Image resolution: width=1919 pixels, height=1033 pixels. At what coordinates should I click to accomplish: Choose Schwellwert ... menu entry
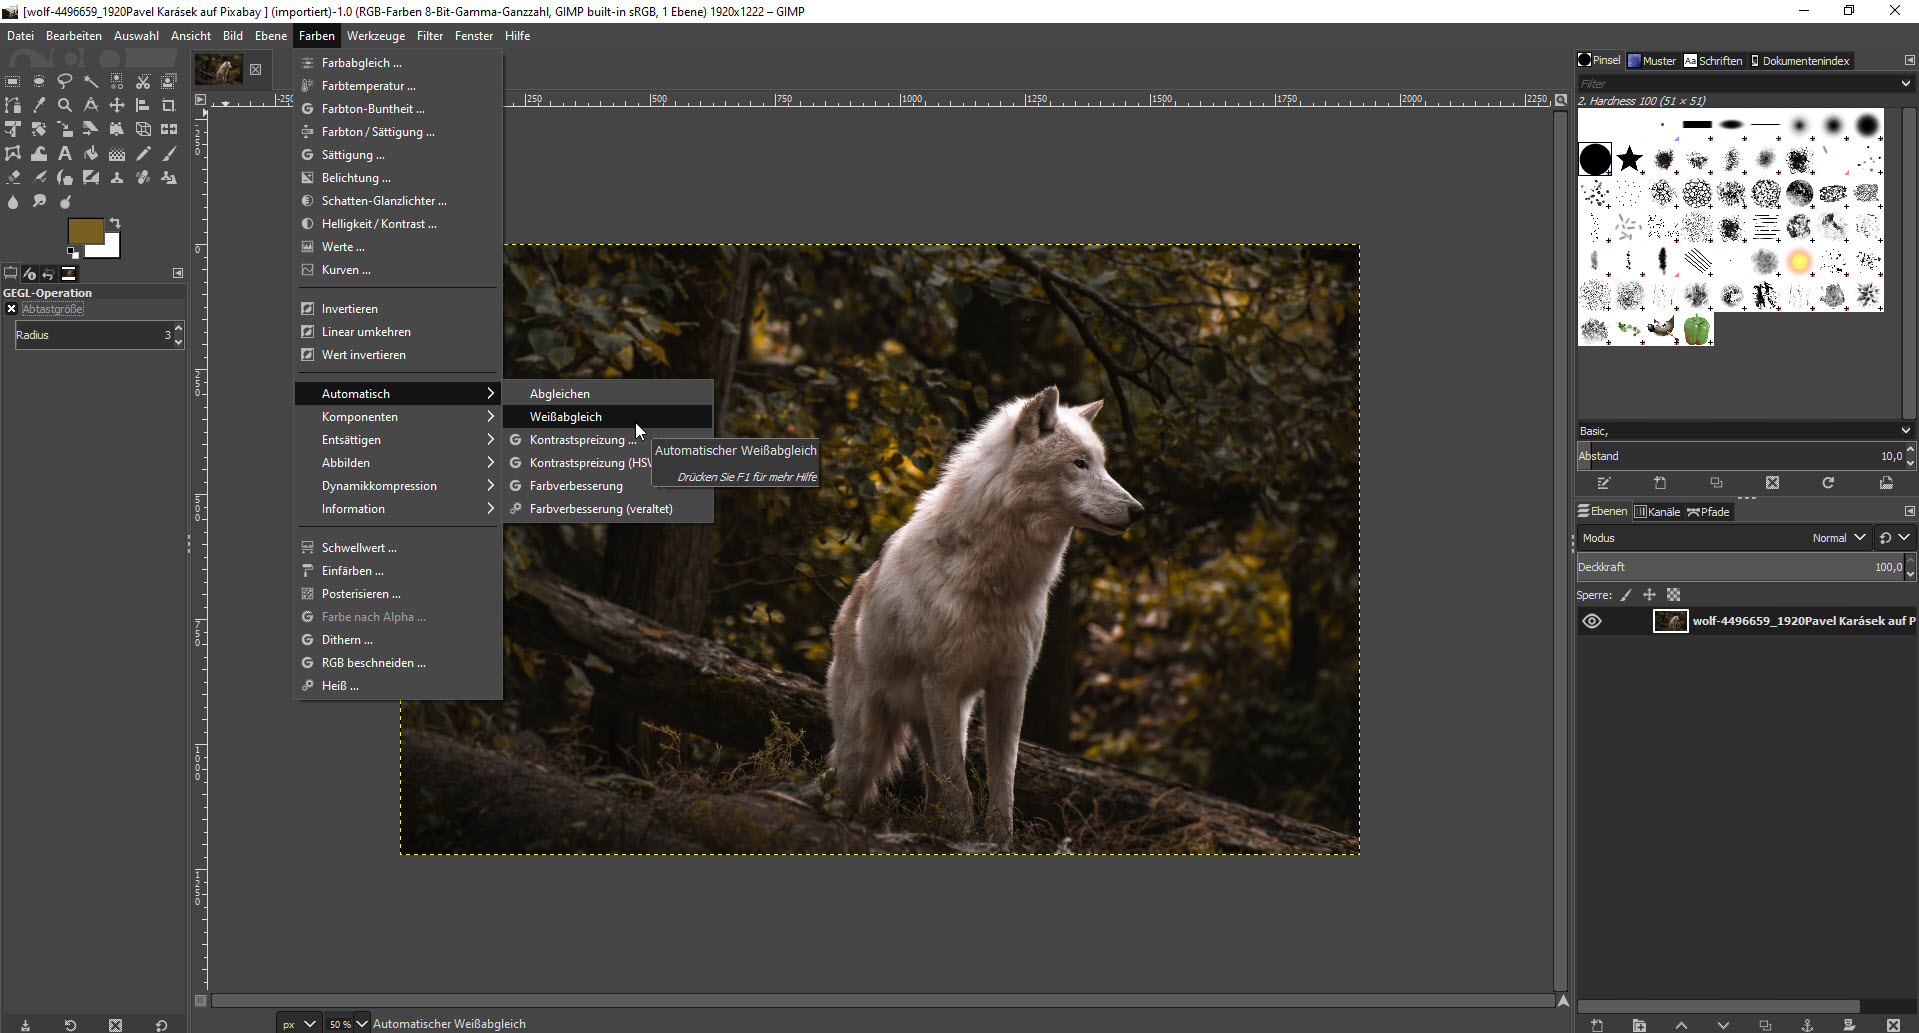point(398,548)
